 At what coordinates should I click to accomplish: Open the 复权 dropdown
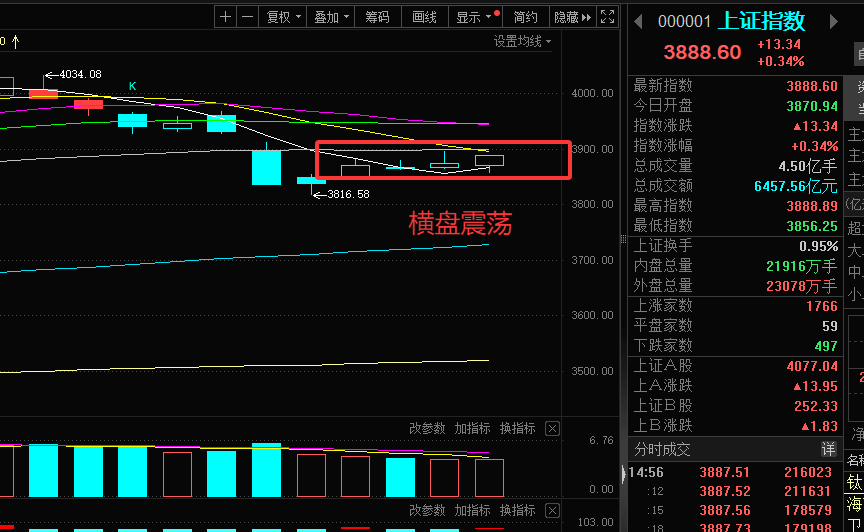click(283, 17)
